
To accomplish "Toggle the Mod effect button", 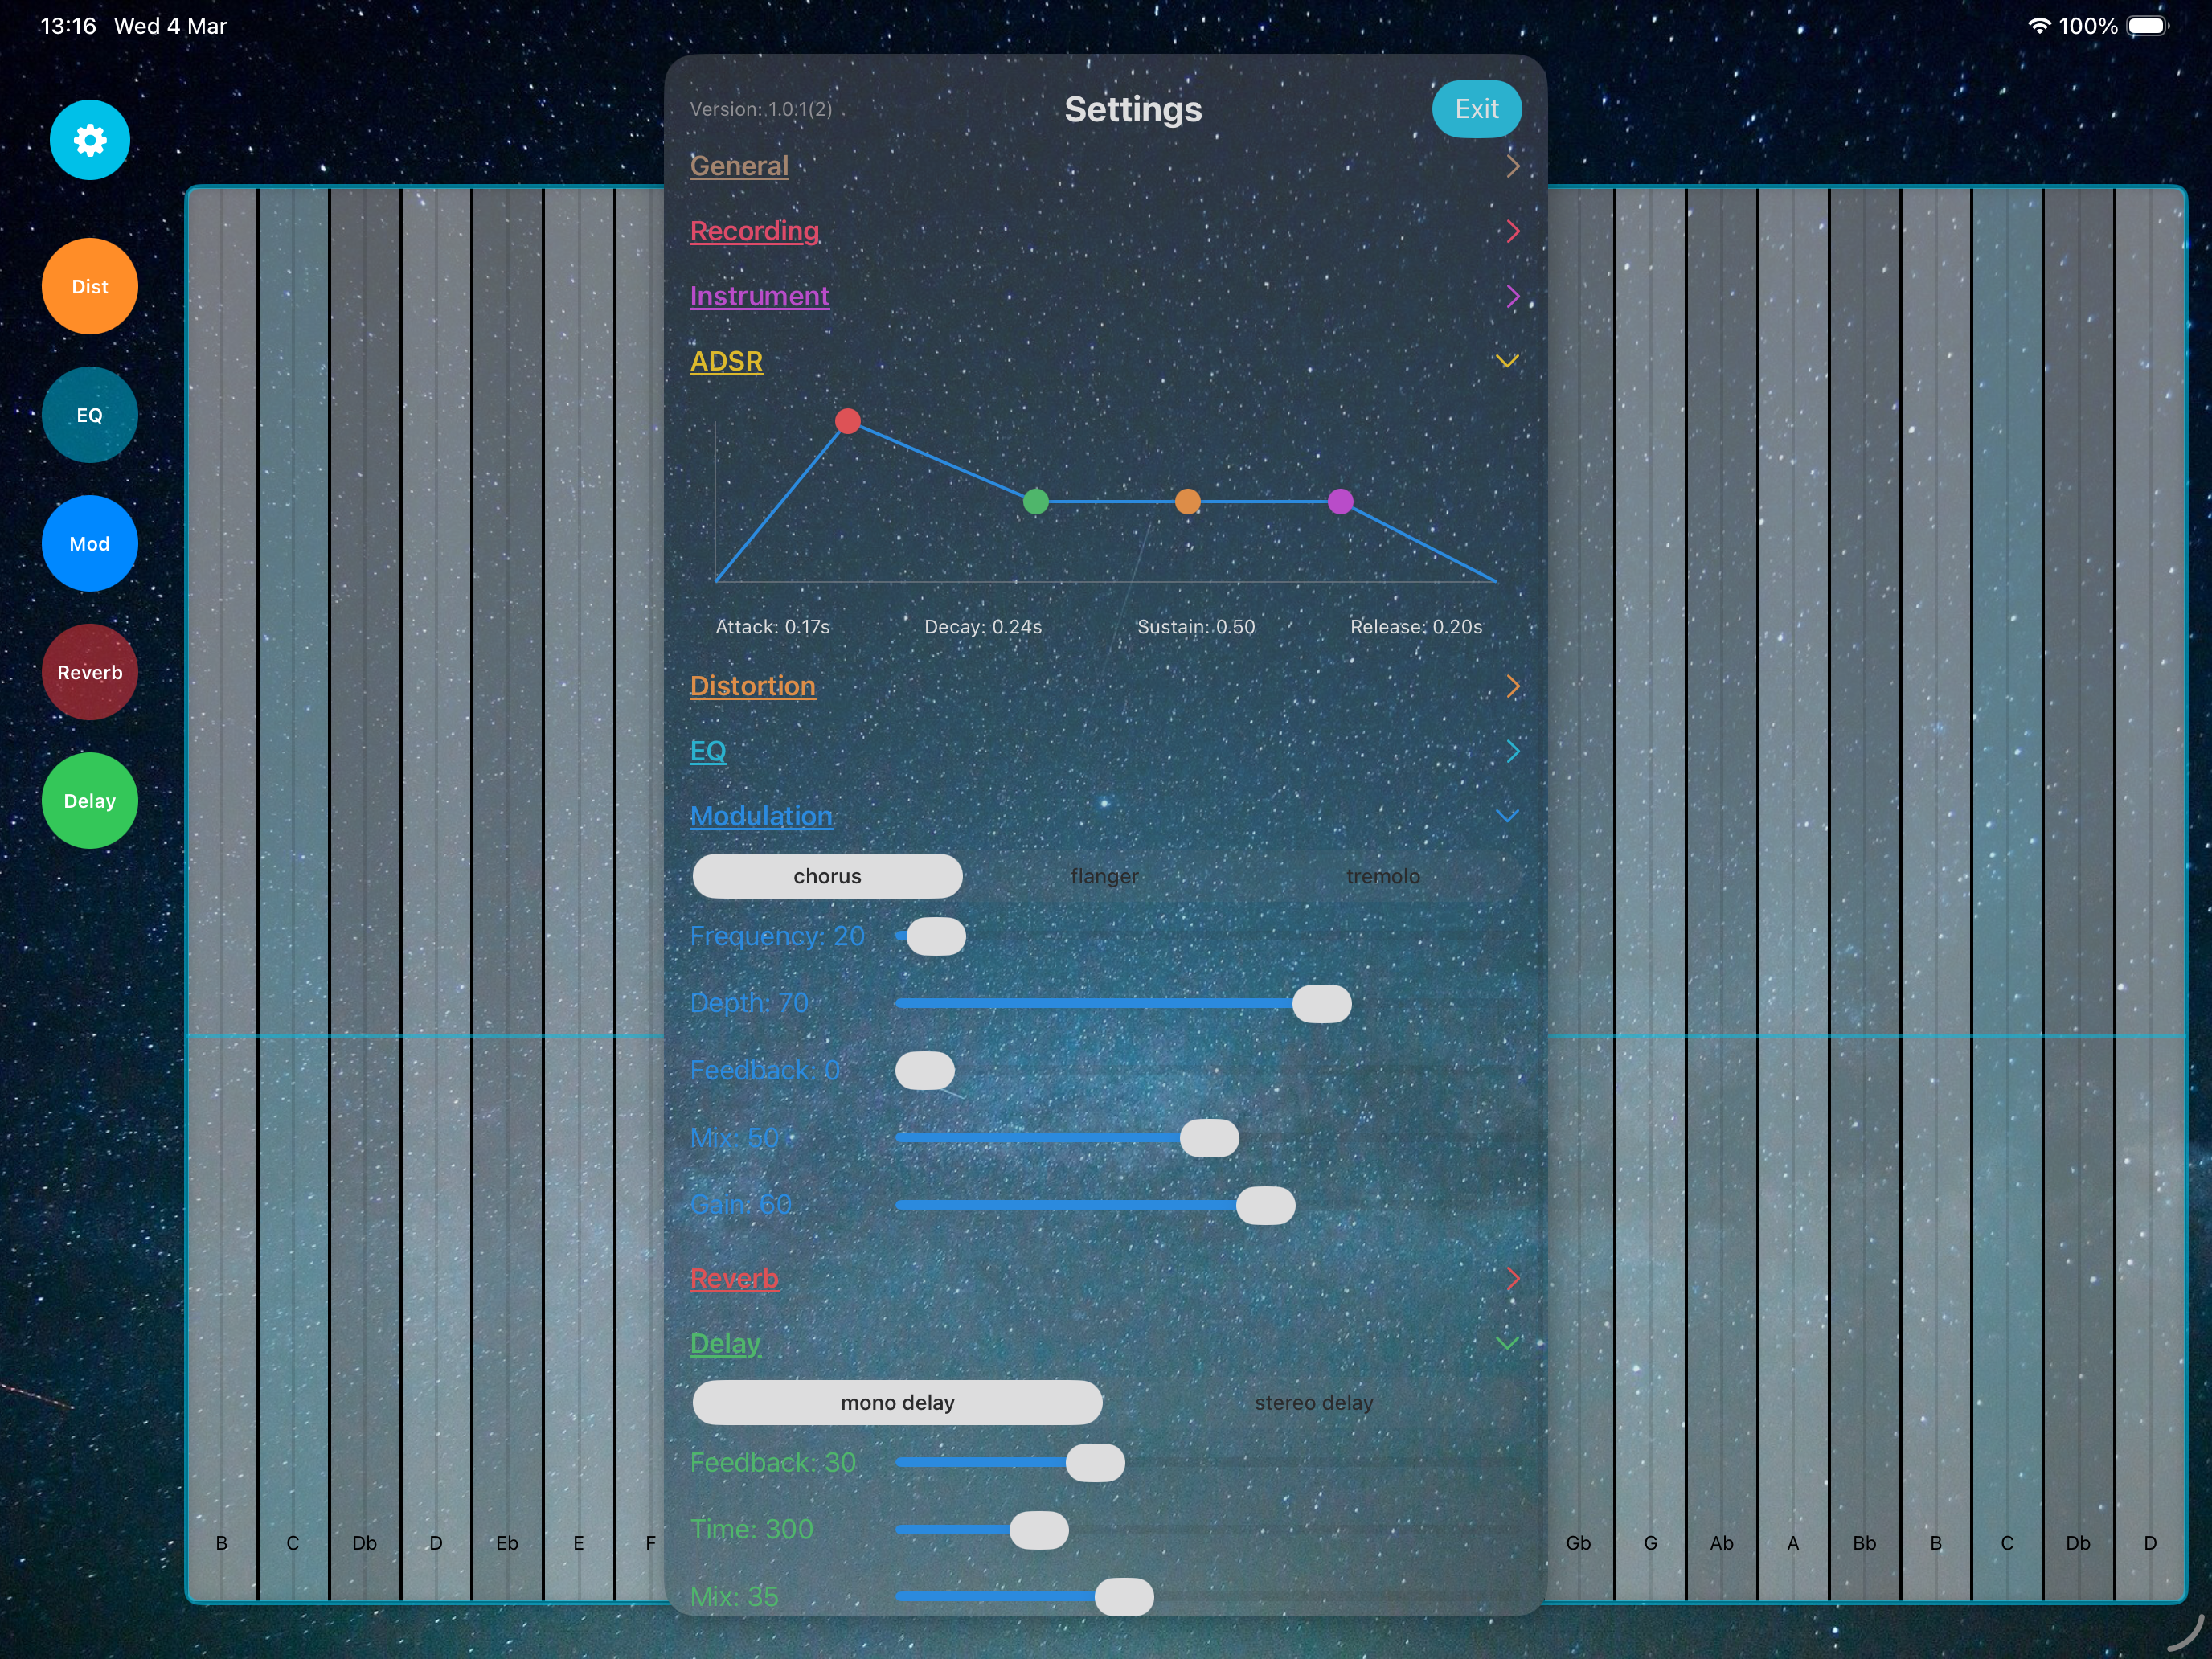I will (x=90, y=544).
